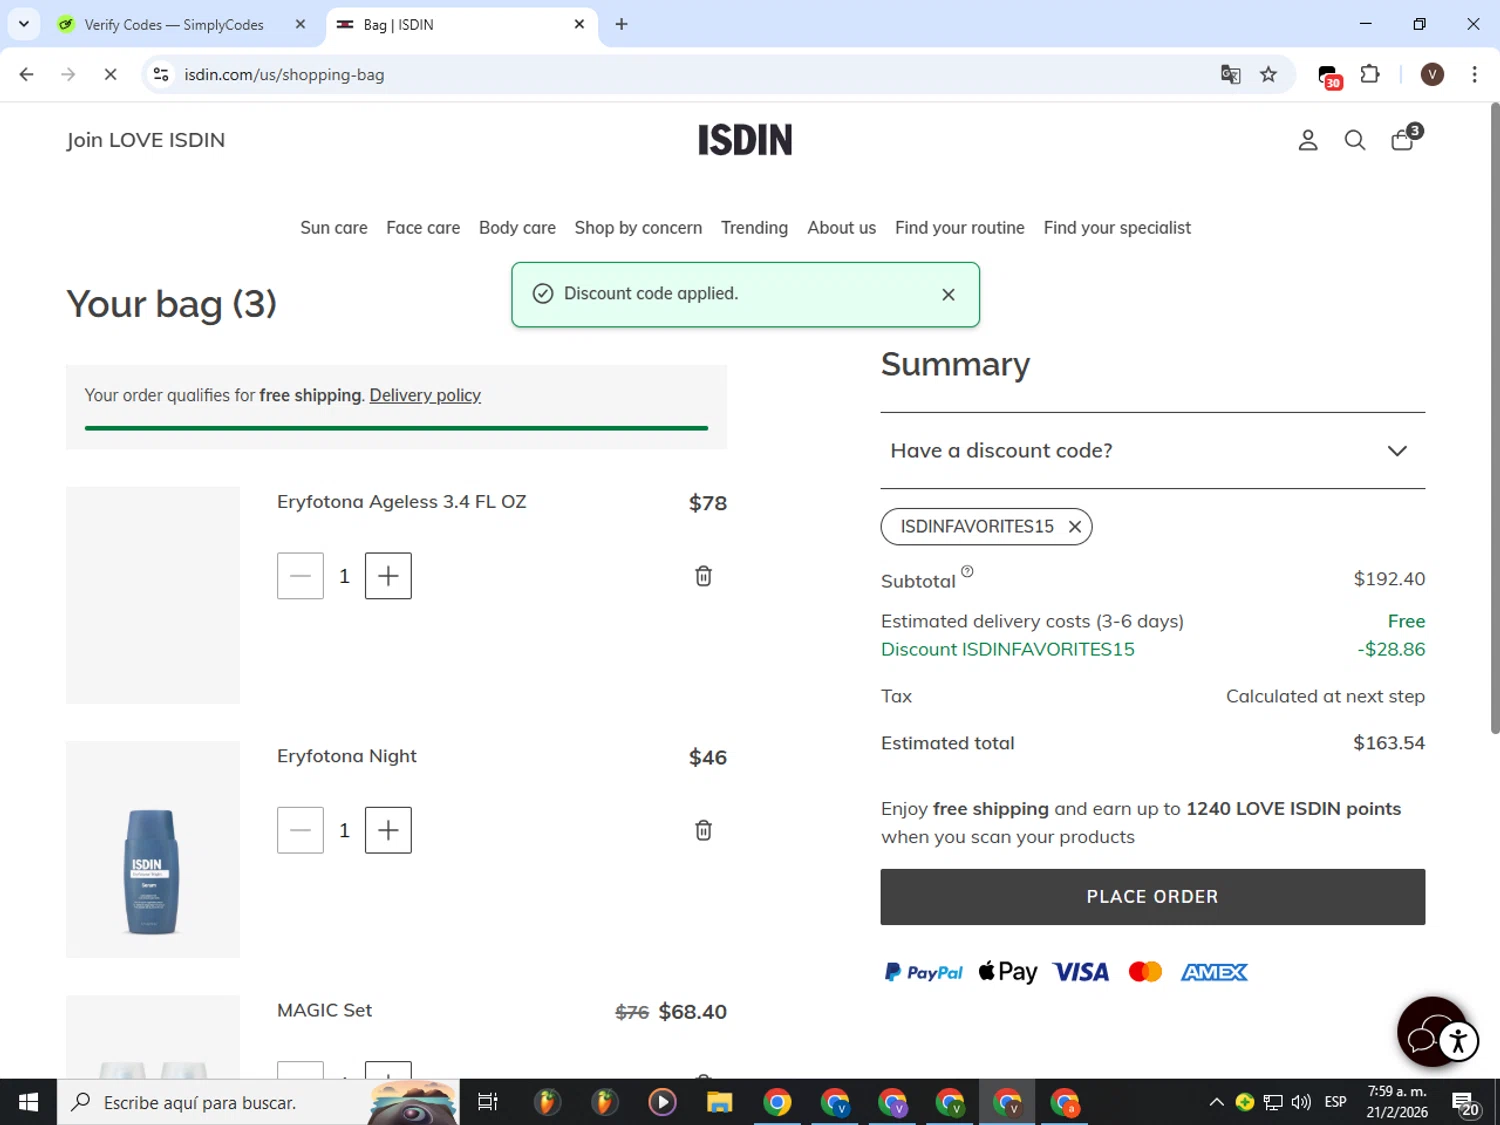Open the Sun care menu
This screenshot has height=1125, width=1500.
pyautogui.click(x=334, y=228)
